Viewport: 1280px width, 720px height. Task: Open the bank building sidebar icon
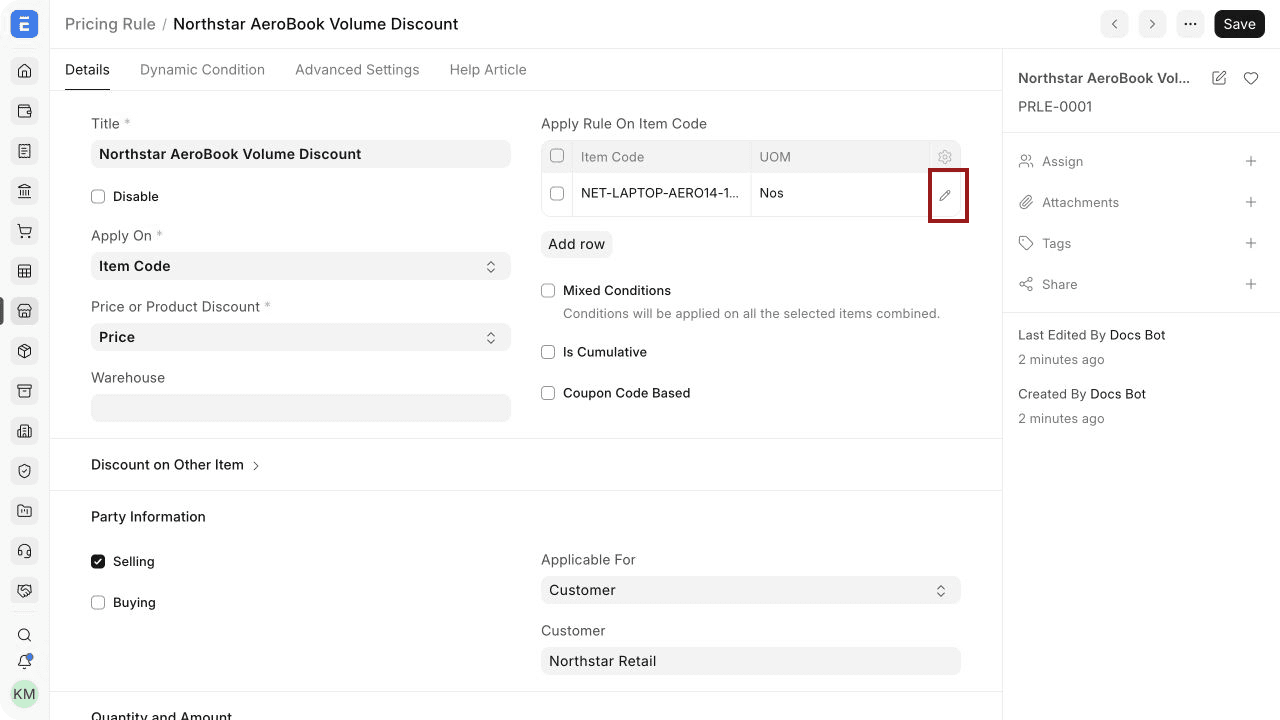(x=25, y=191)
